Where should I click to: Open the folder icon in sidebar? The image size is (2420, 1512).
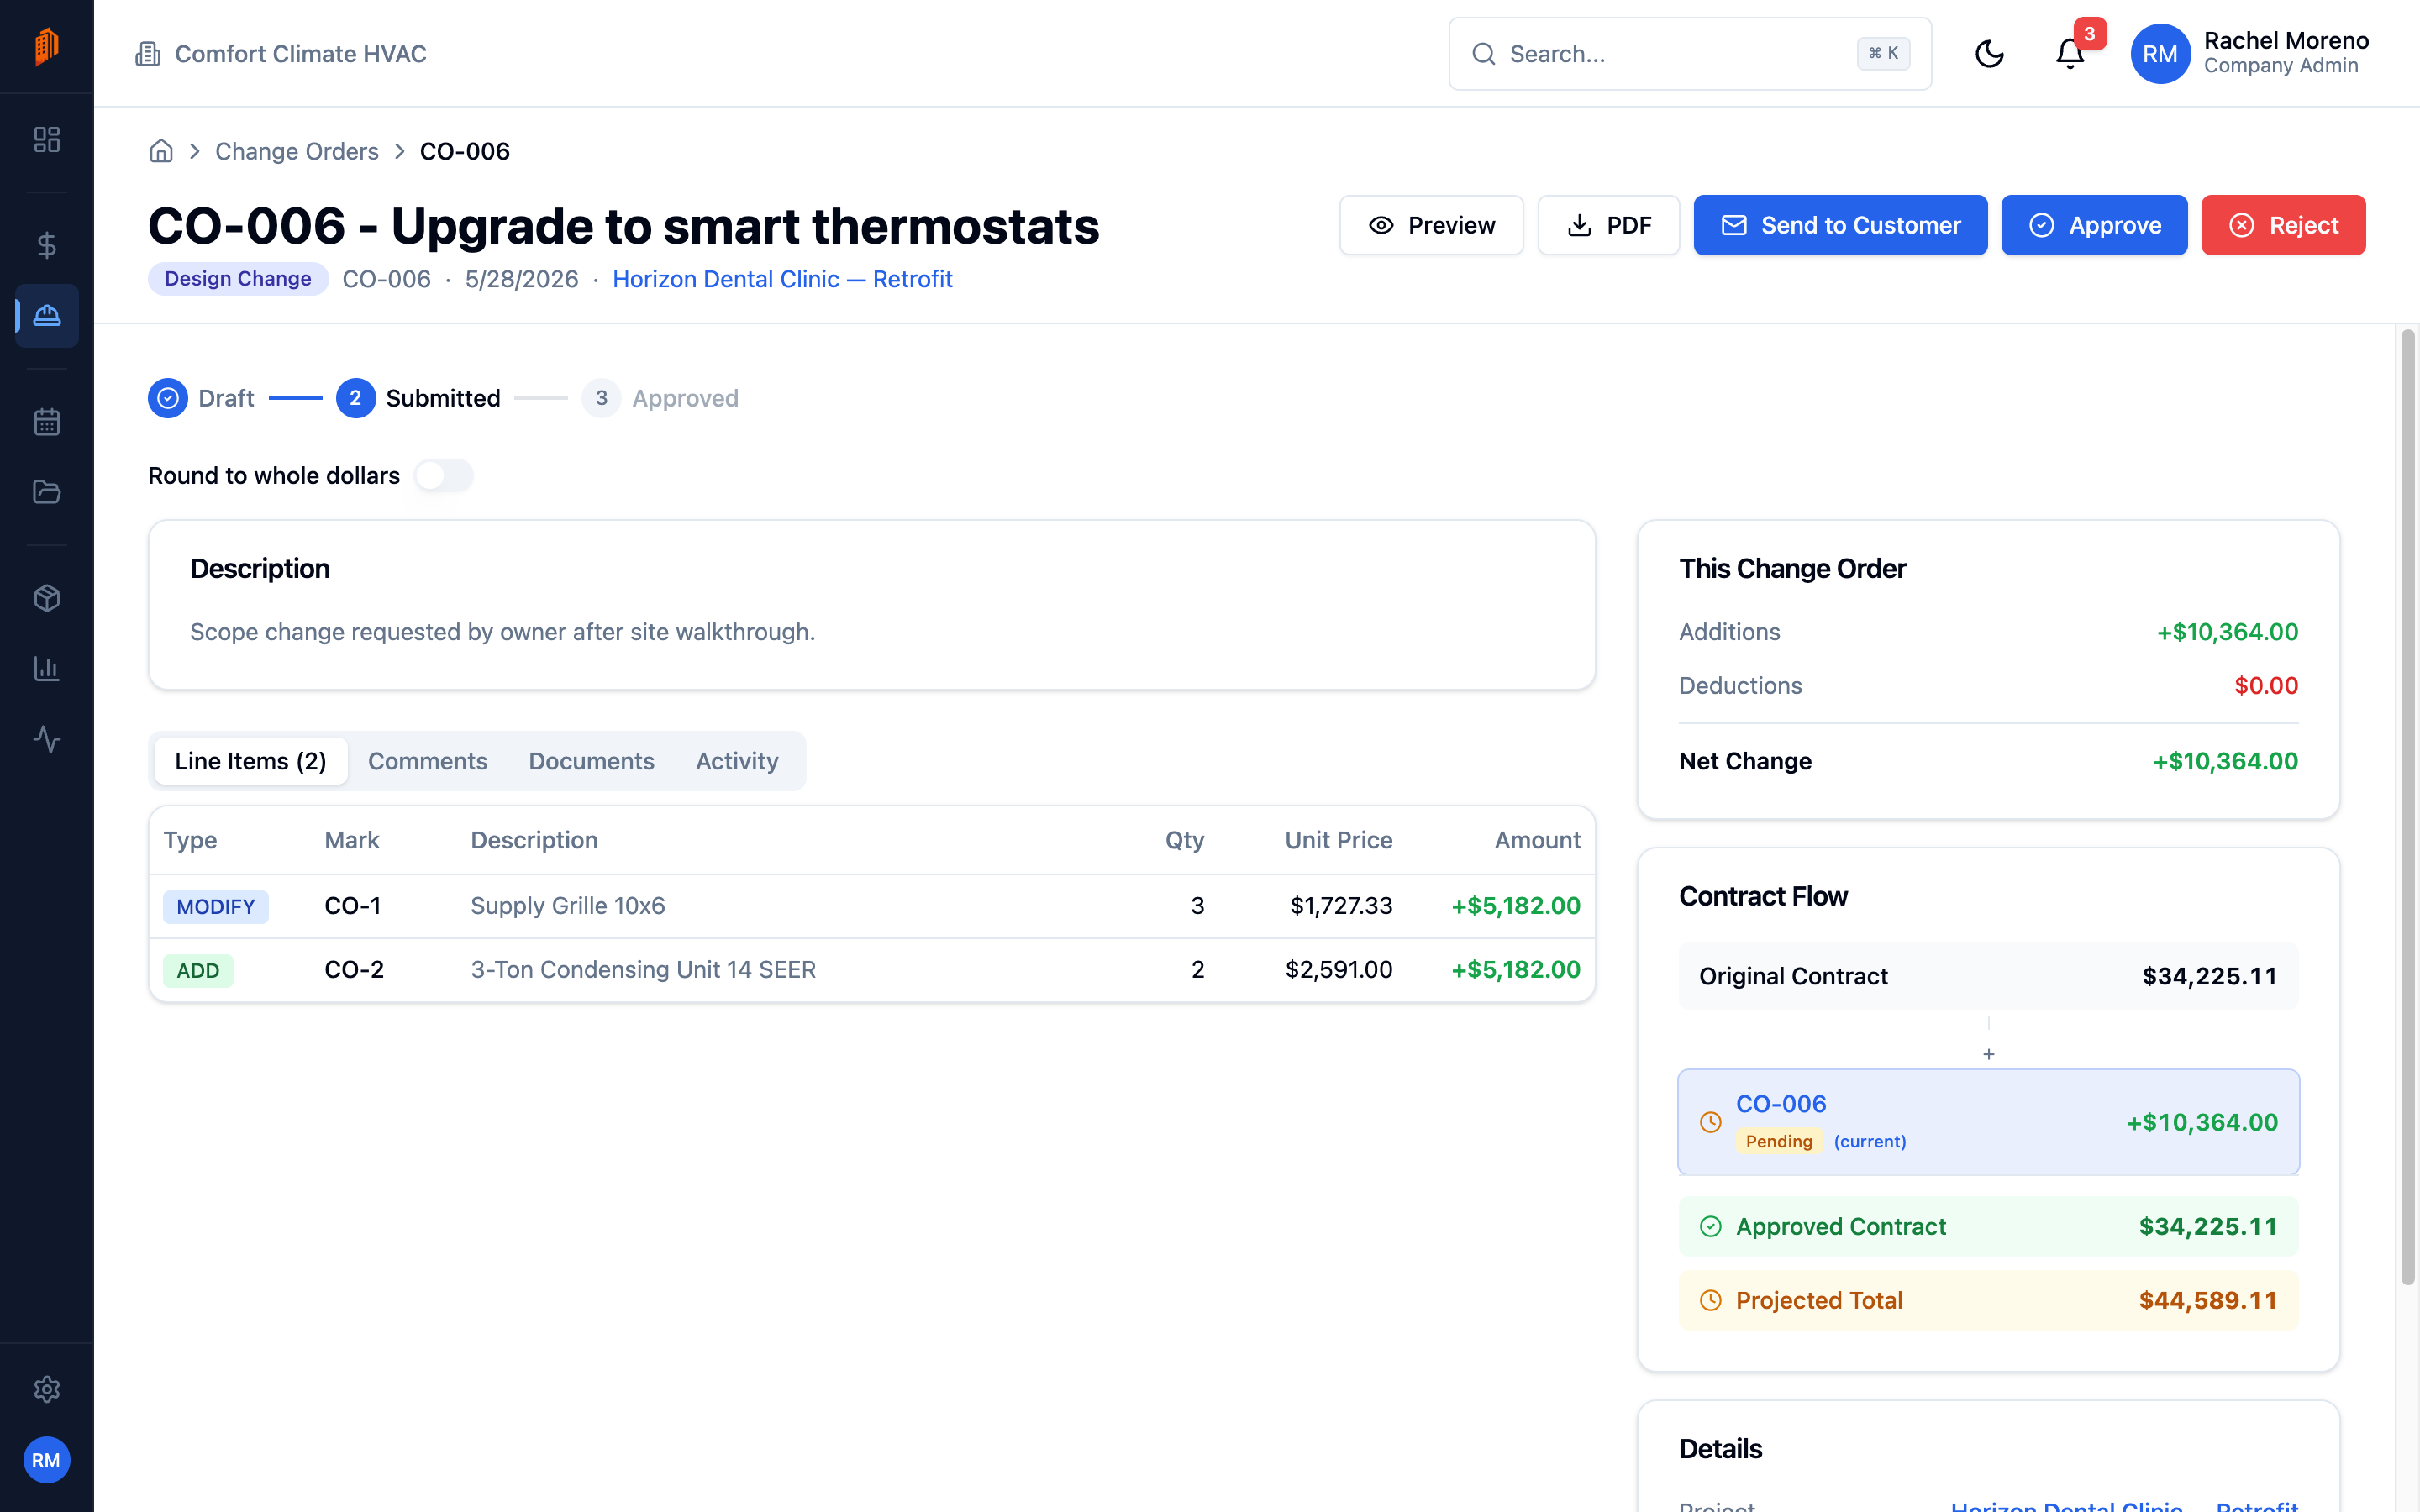point(47,492)
